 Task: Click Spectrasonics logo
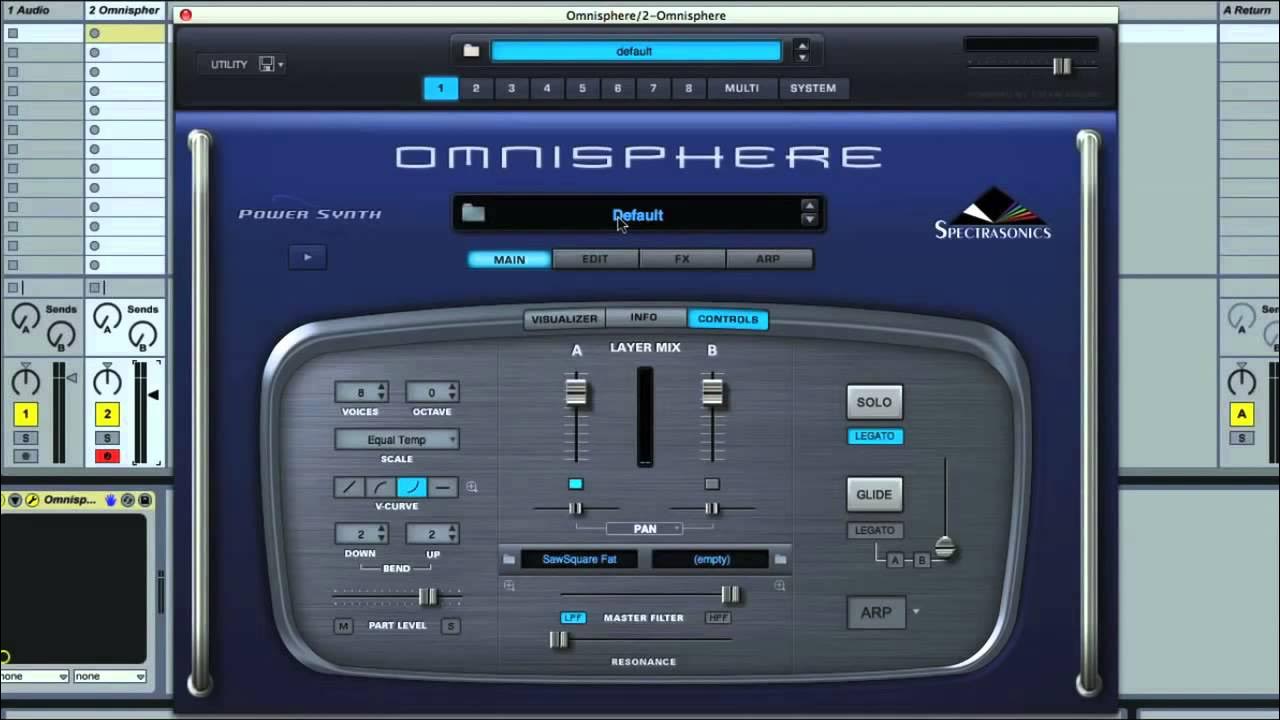tap(993, 213)
